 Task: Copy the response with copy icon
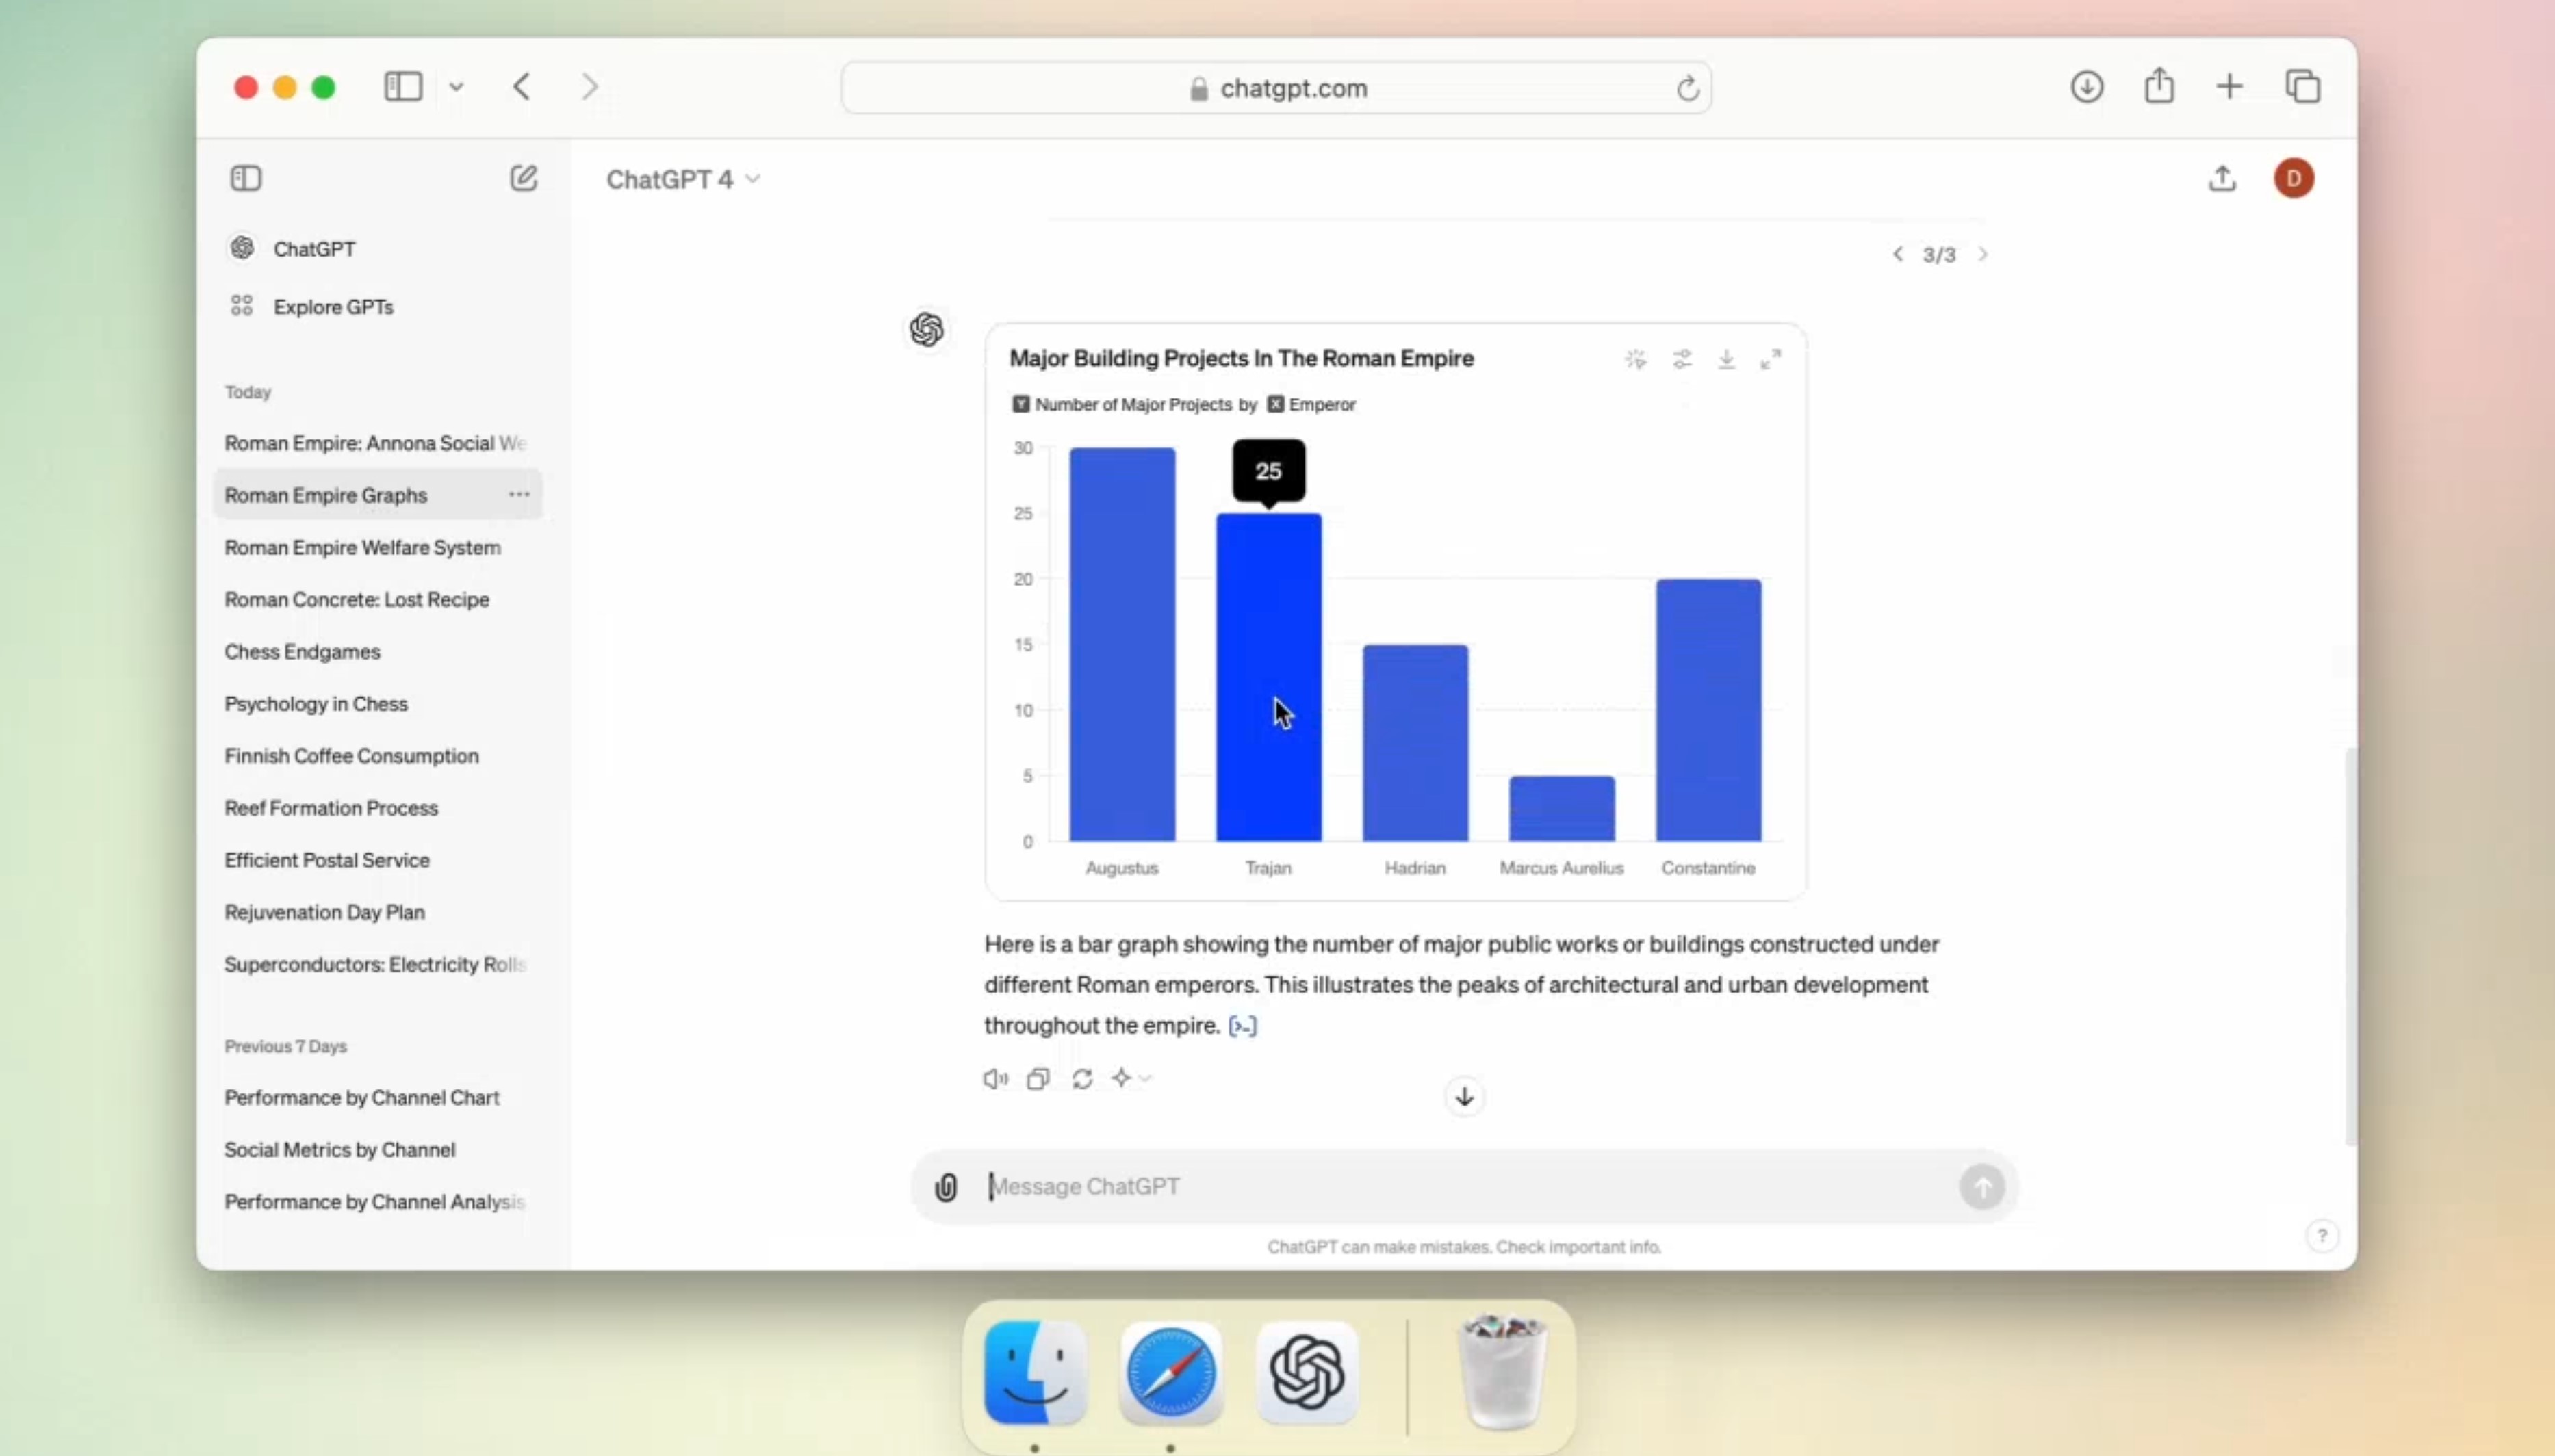coord(1038,1079)
